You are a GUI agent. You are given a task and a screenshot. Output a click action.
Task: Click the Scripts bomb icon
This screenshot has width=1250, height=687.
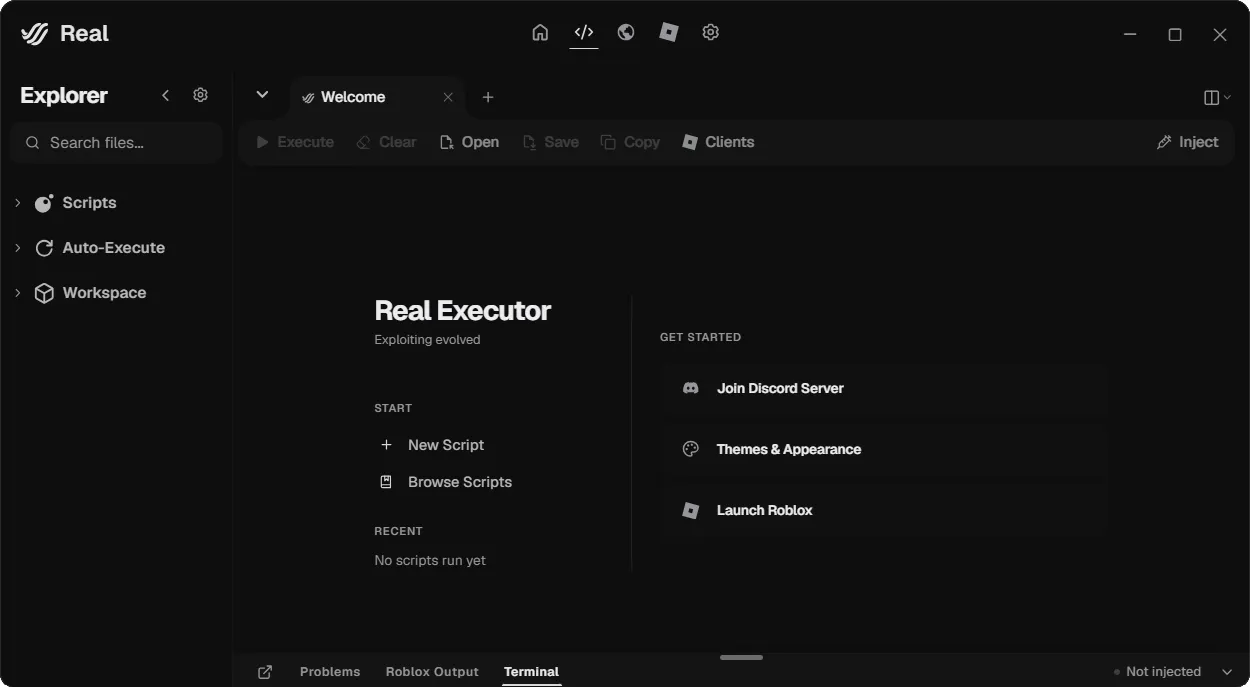click(44, 203)
